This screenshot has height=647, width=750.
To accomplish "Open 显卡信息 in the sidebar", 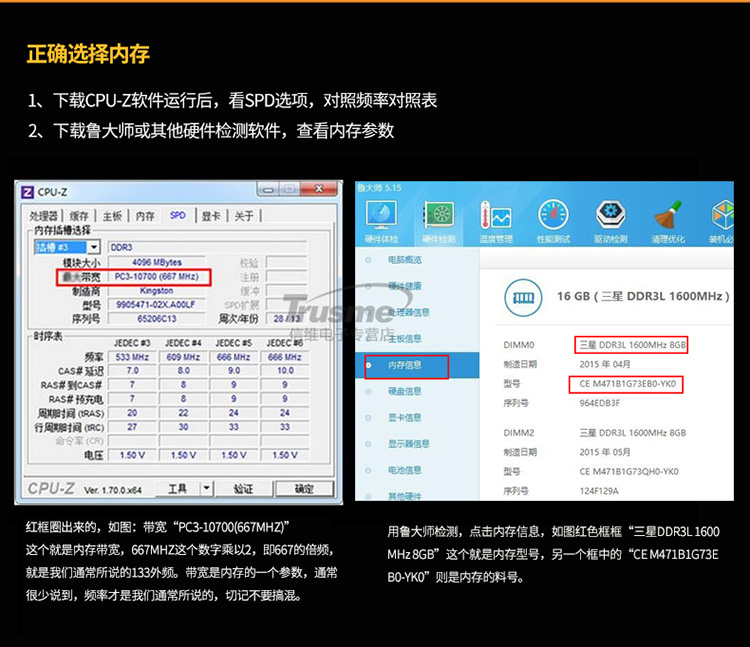I will click(405, 418).
